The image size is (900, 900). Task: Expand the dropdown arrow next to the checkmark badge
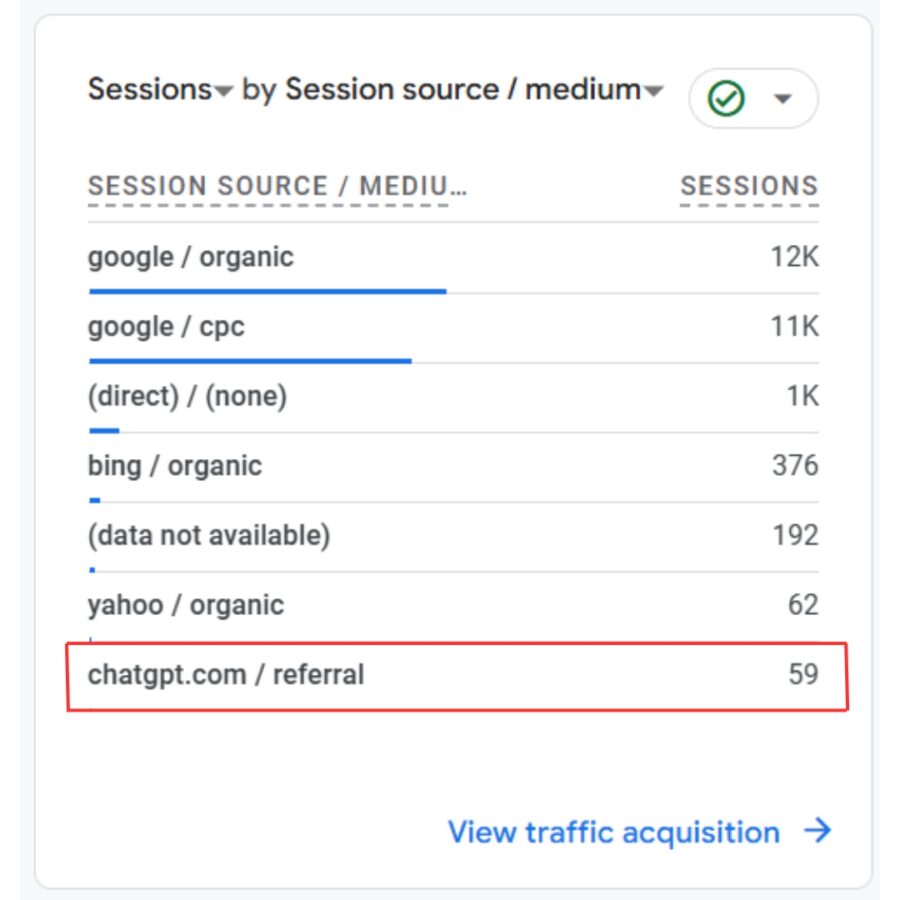pyautogui.click(x=782, y=97)
